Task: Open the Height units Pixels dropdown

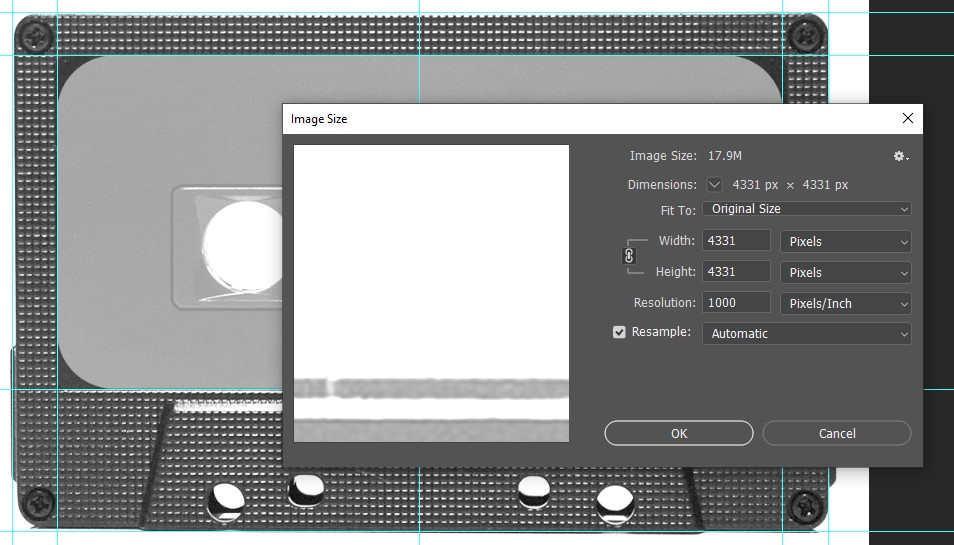Action: 845,272
